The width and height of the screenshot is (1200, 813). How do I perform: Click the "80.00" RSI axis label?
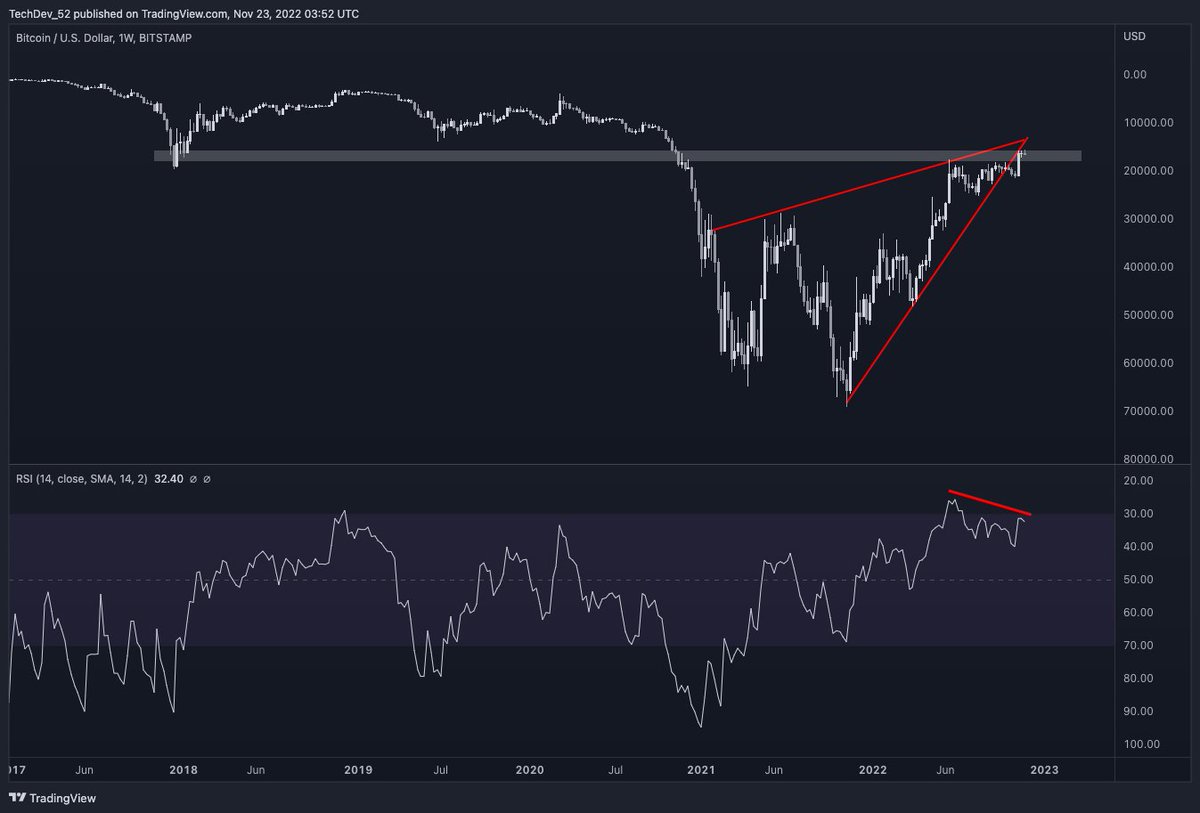pyautogui.click(x=1138, y=679)
